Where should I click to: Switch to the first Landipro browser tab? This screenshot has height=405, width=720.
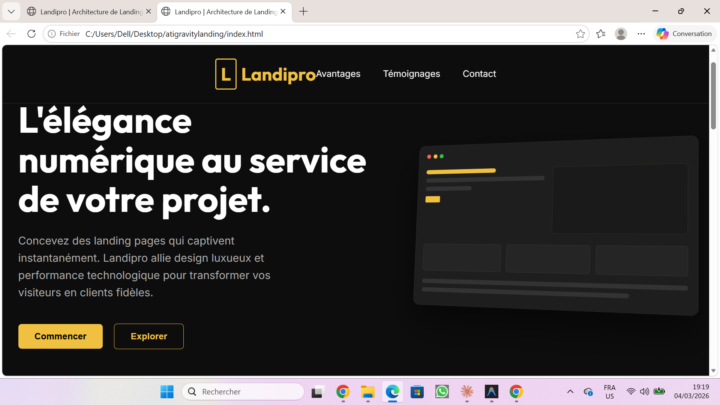[x=89, y=11]
